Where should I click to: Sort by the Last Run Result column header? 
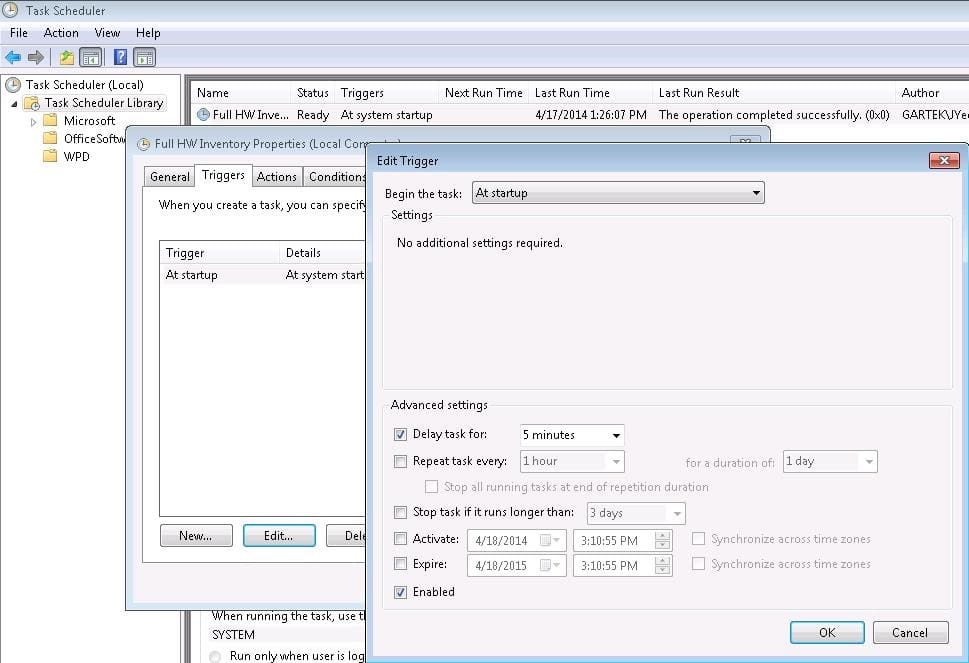point(773,93)
